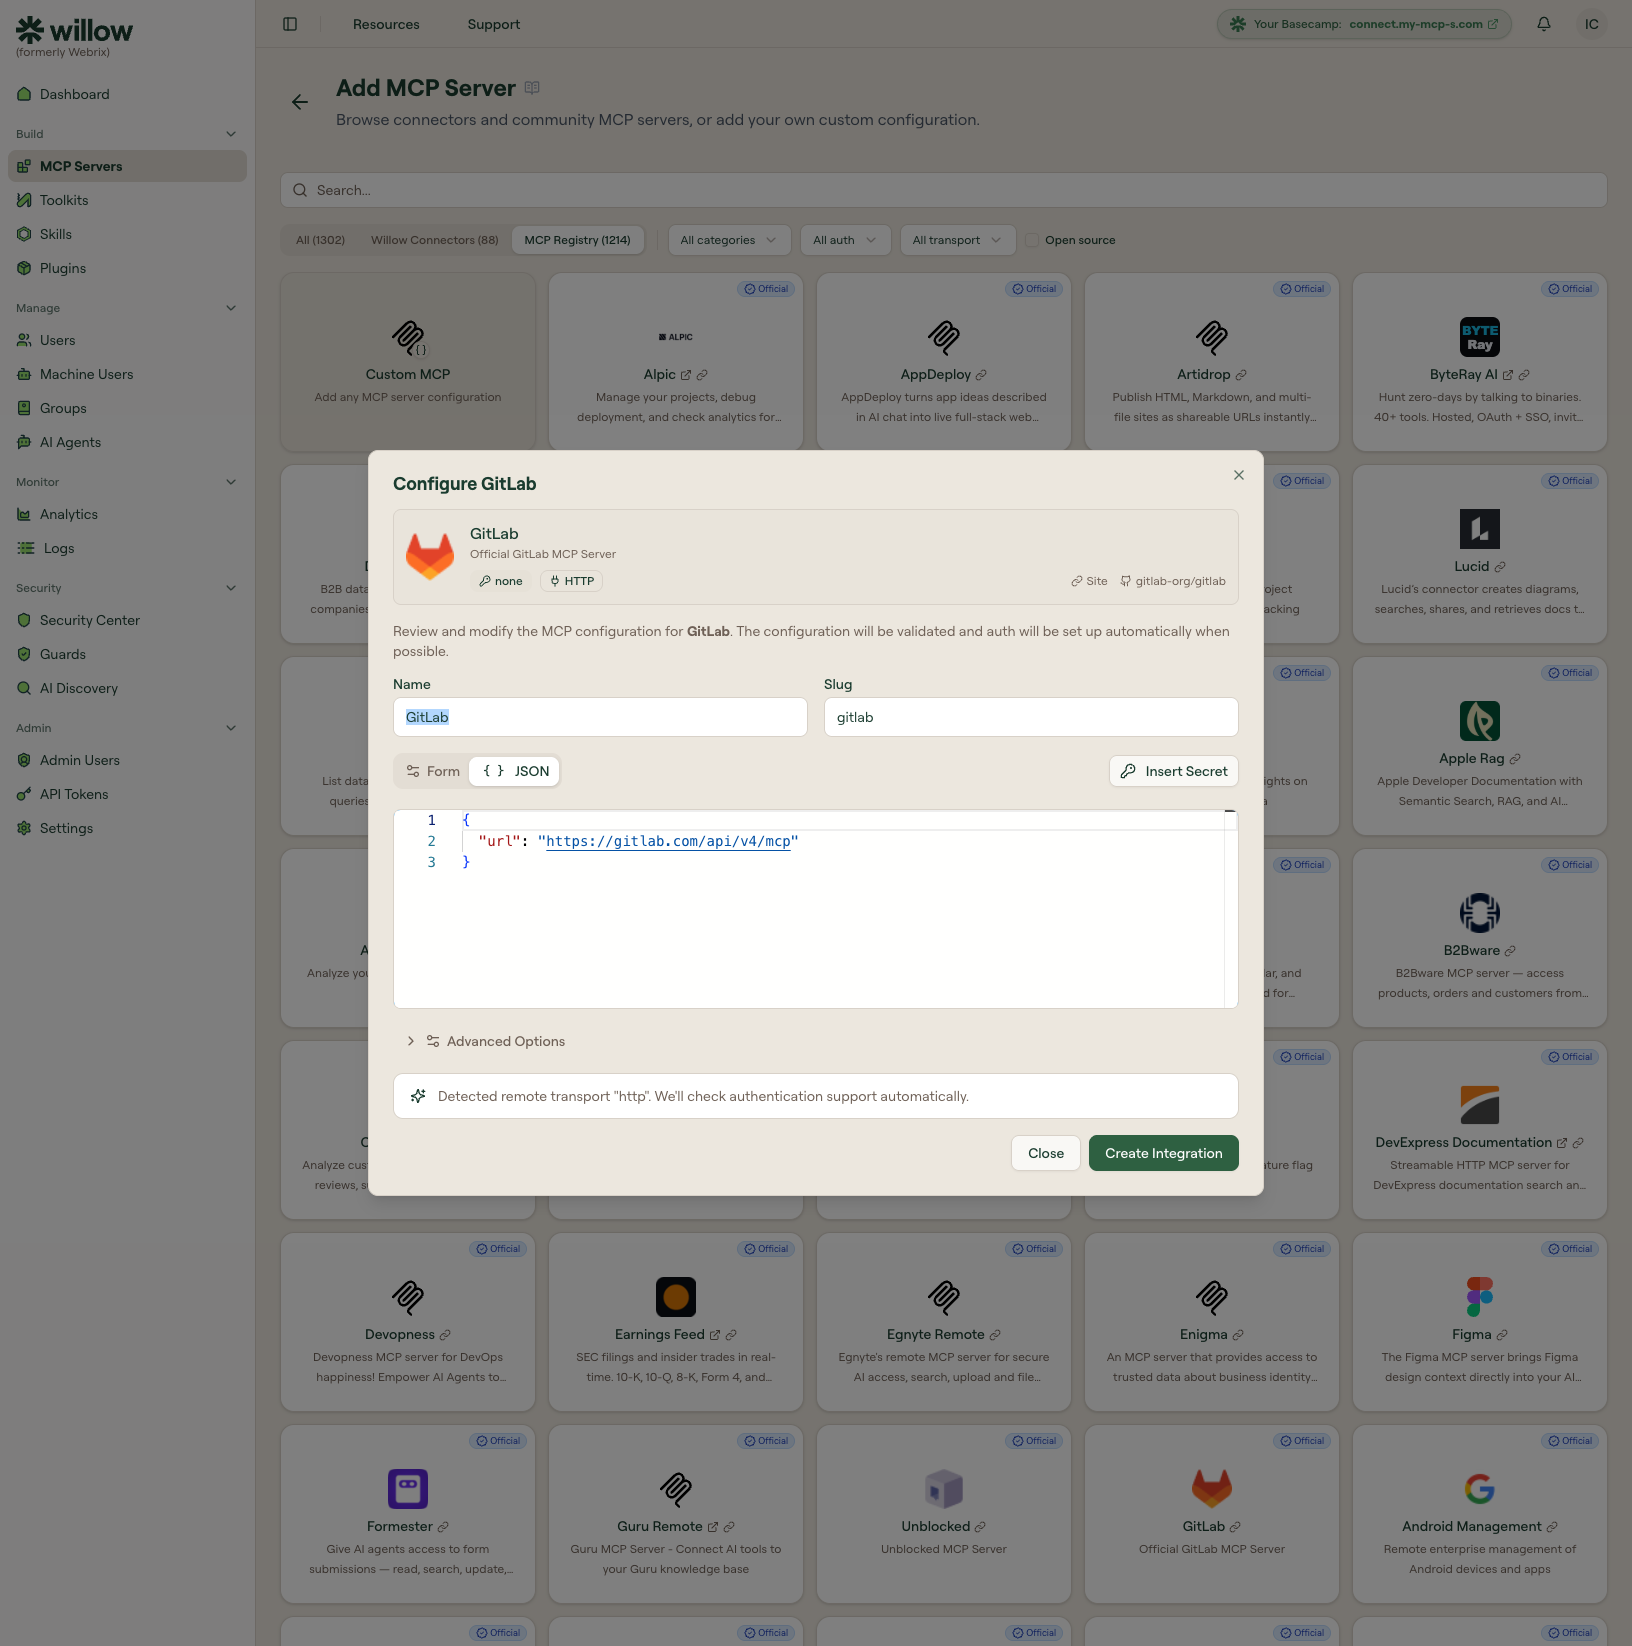Switch editor to Form mode
Image resolution: width=1632 pixels, height=1646 pixels.
[433, 771]
